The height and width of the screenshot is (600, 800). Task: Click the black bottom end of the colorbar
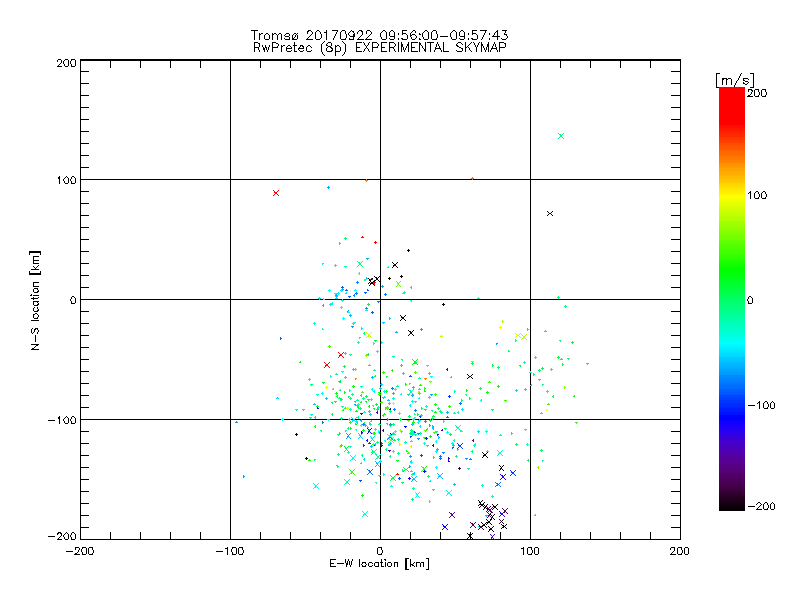pyautogui.click(x=732, y=504)
